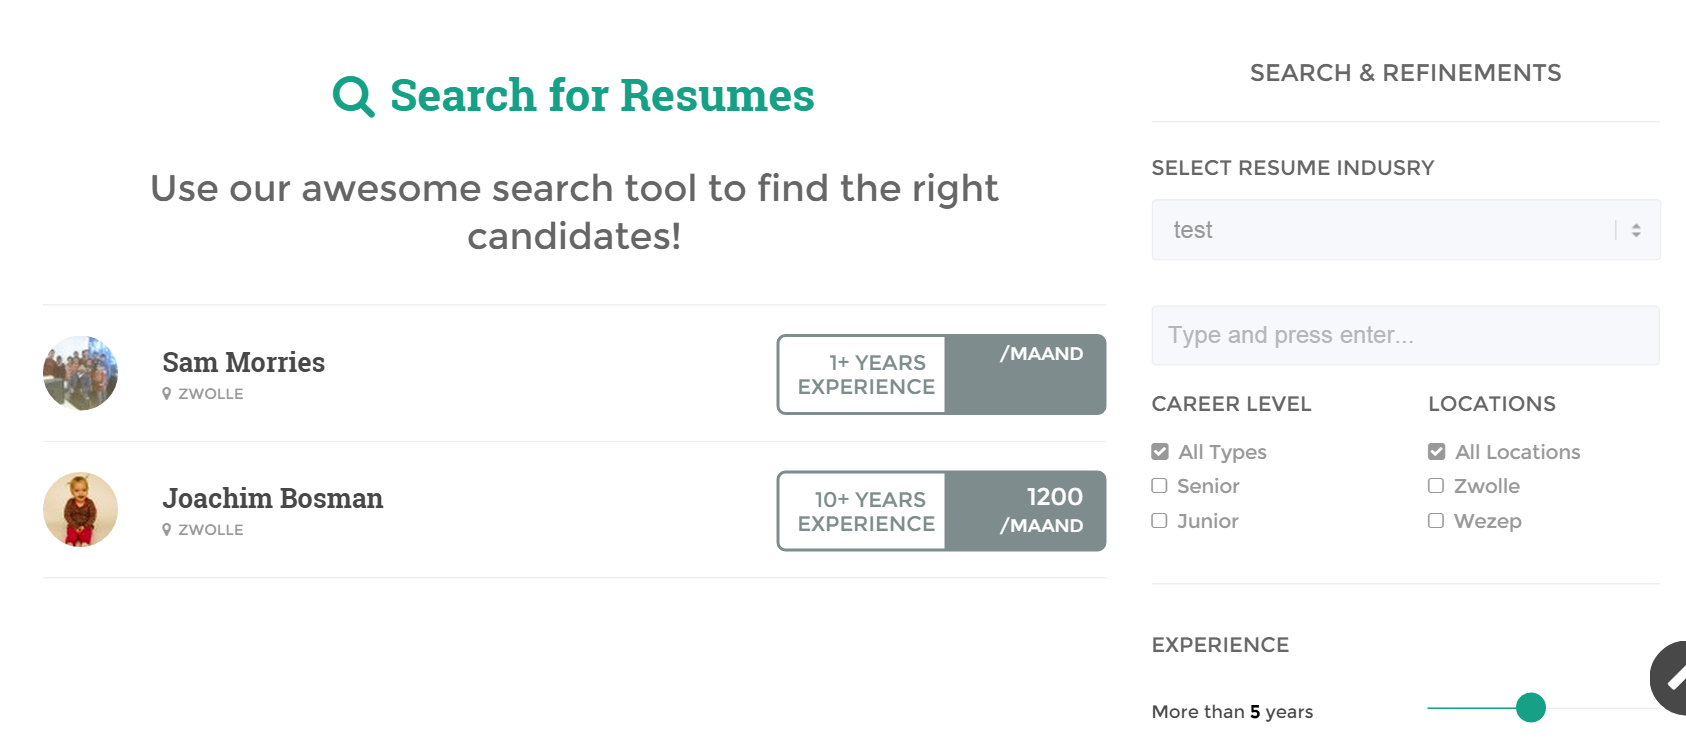Click the experience slider handle

tap(1531, 707)
